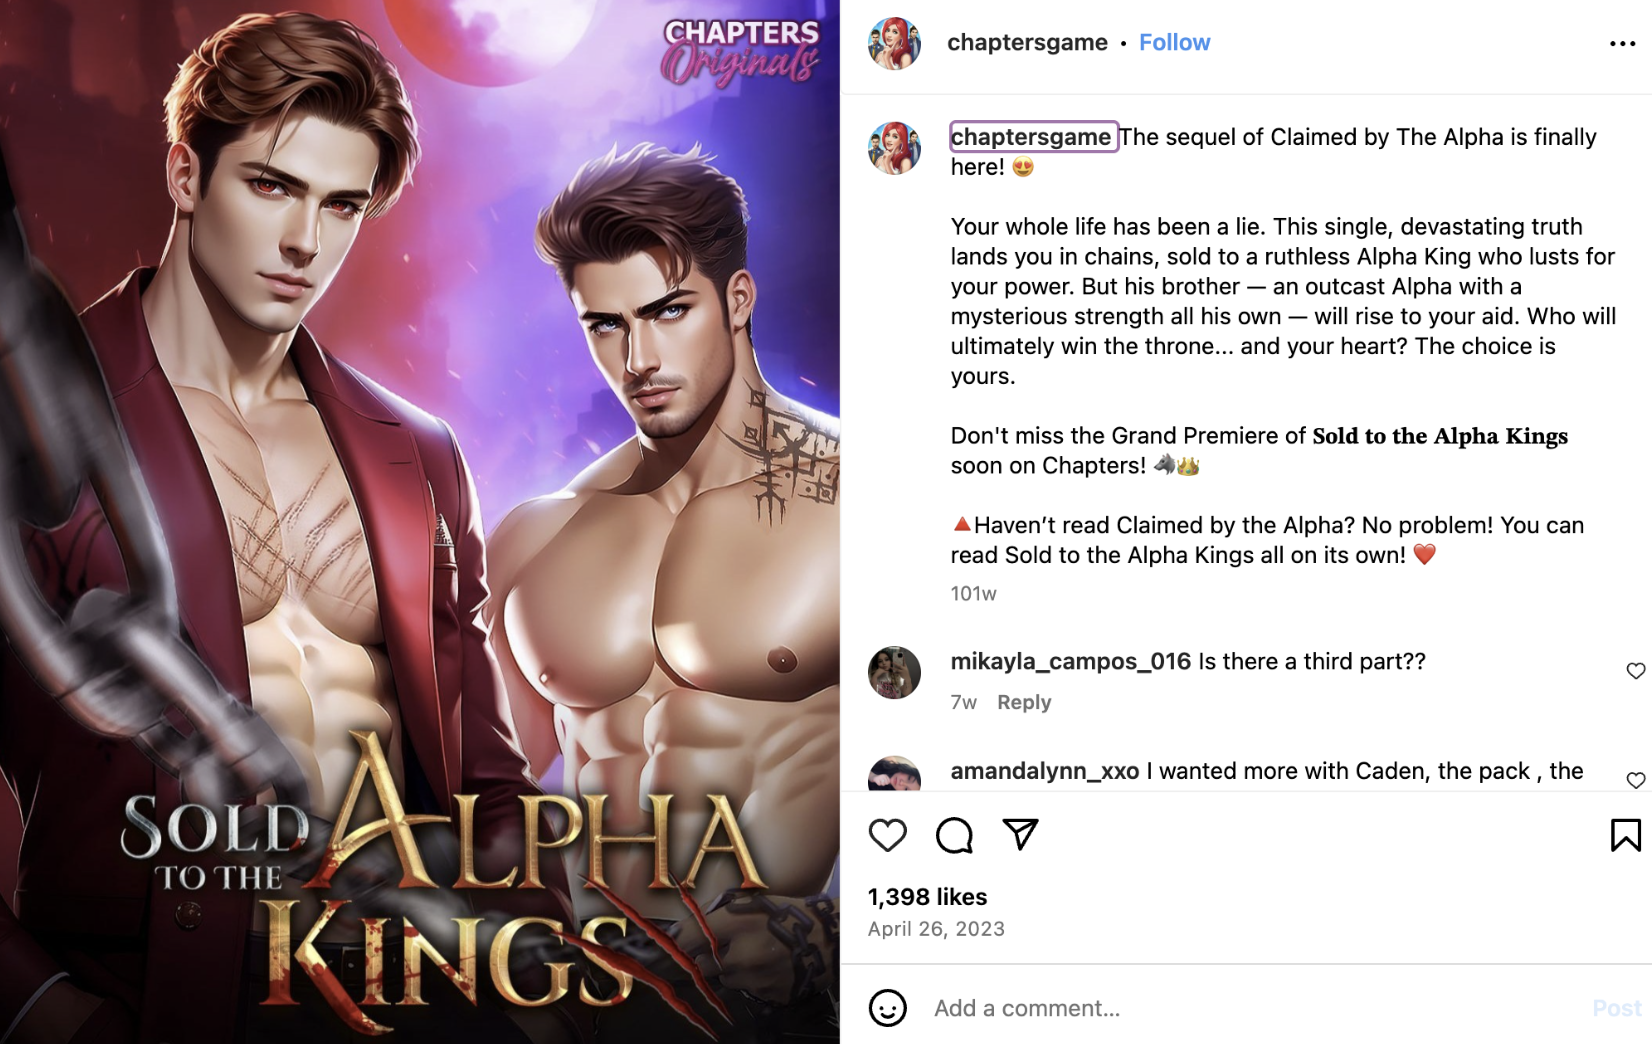The image size is (1652, 1044).
Task: Like mikayla_campos_016's comment
Action: coord(1635,671)
